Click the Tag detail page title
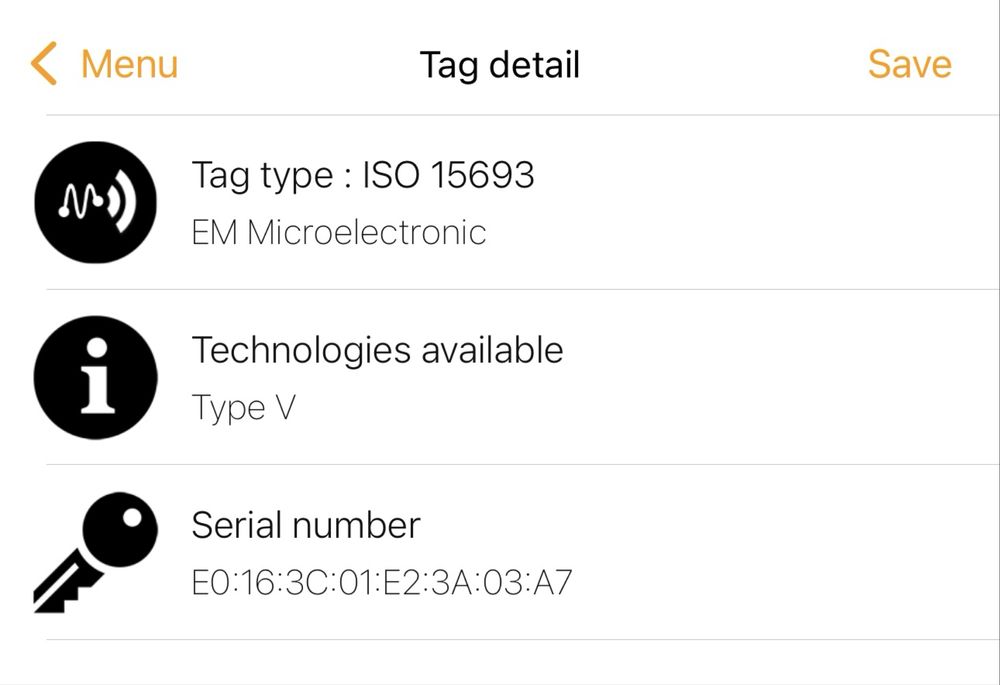This screenshot has width=1000, height=685. click(x=500, y=64)
